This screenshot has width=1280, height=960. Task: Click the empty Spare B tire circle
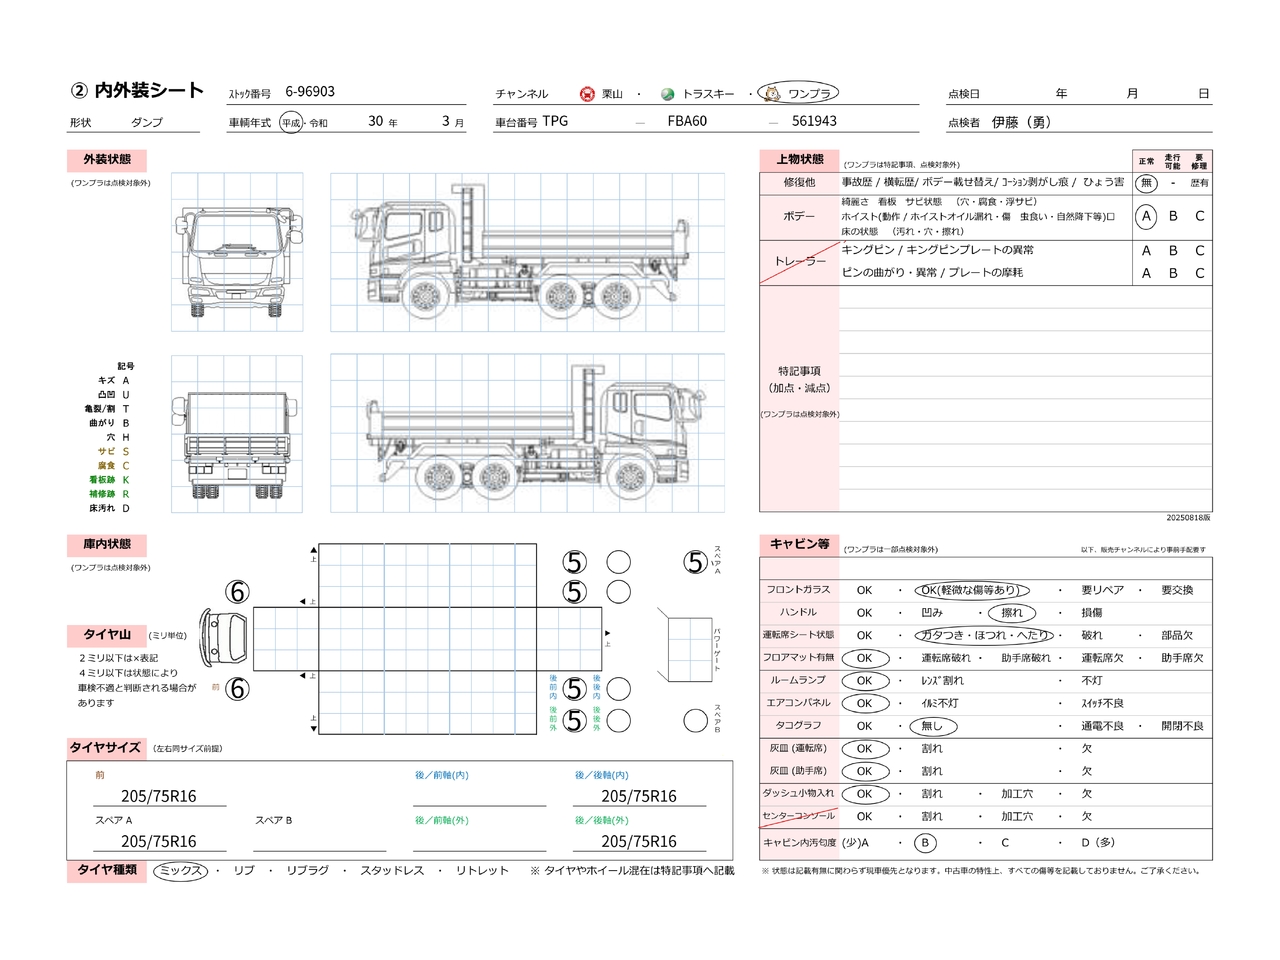[x=696, y=720]
